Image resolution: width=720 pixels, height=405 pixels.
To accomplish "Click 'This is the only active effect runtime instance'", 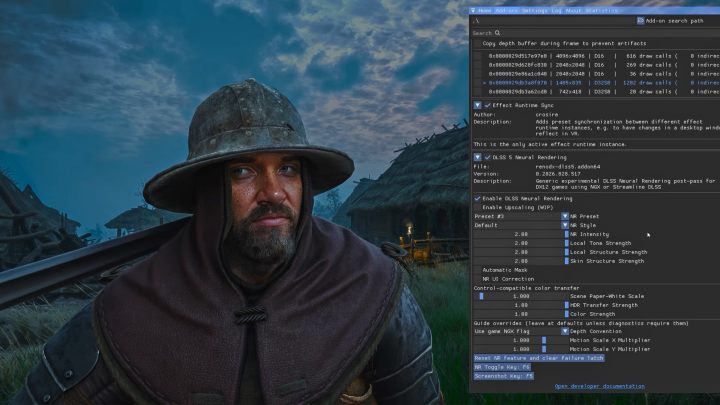I will click(550, 144).
